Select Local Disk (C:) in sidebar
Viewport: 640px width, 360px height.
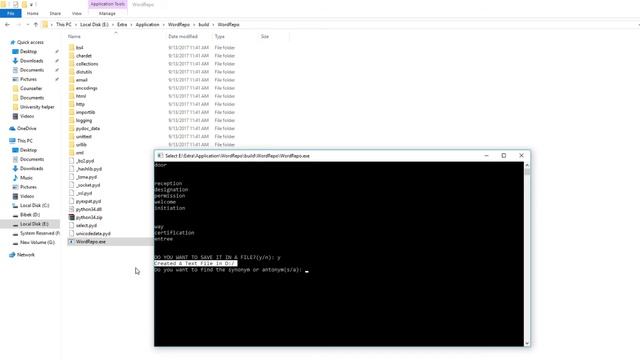[34, 205]
